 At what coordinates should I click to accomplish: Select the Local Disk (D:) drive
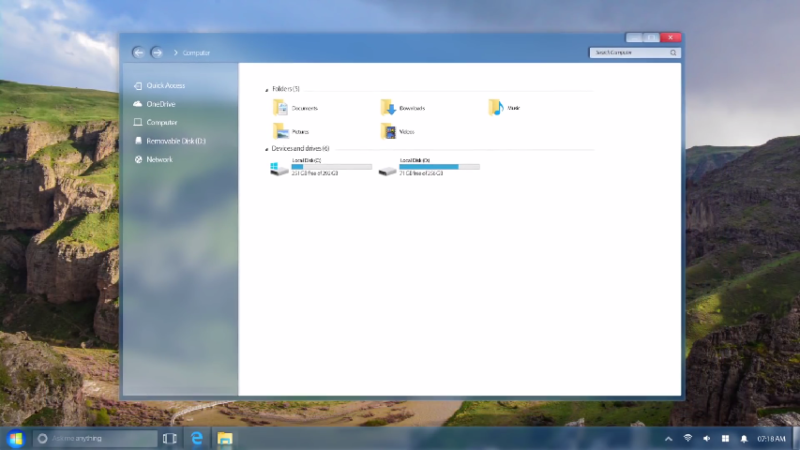[x=428, y=166]
